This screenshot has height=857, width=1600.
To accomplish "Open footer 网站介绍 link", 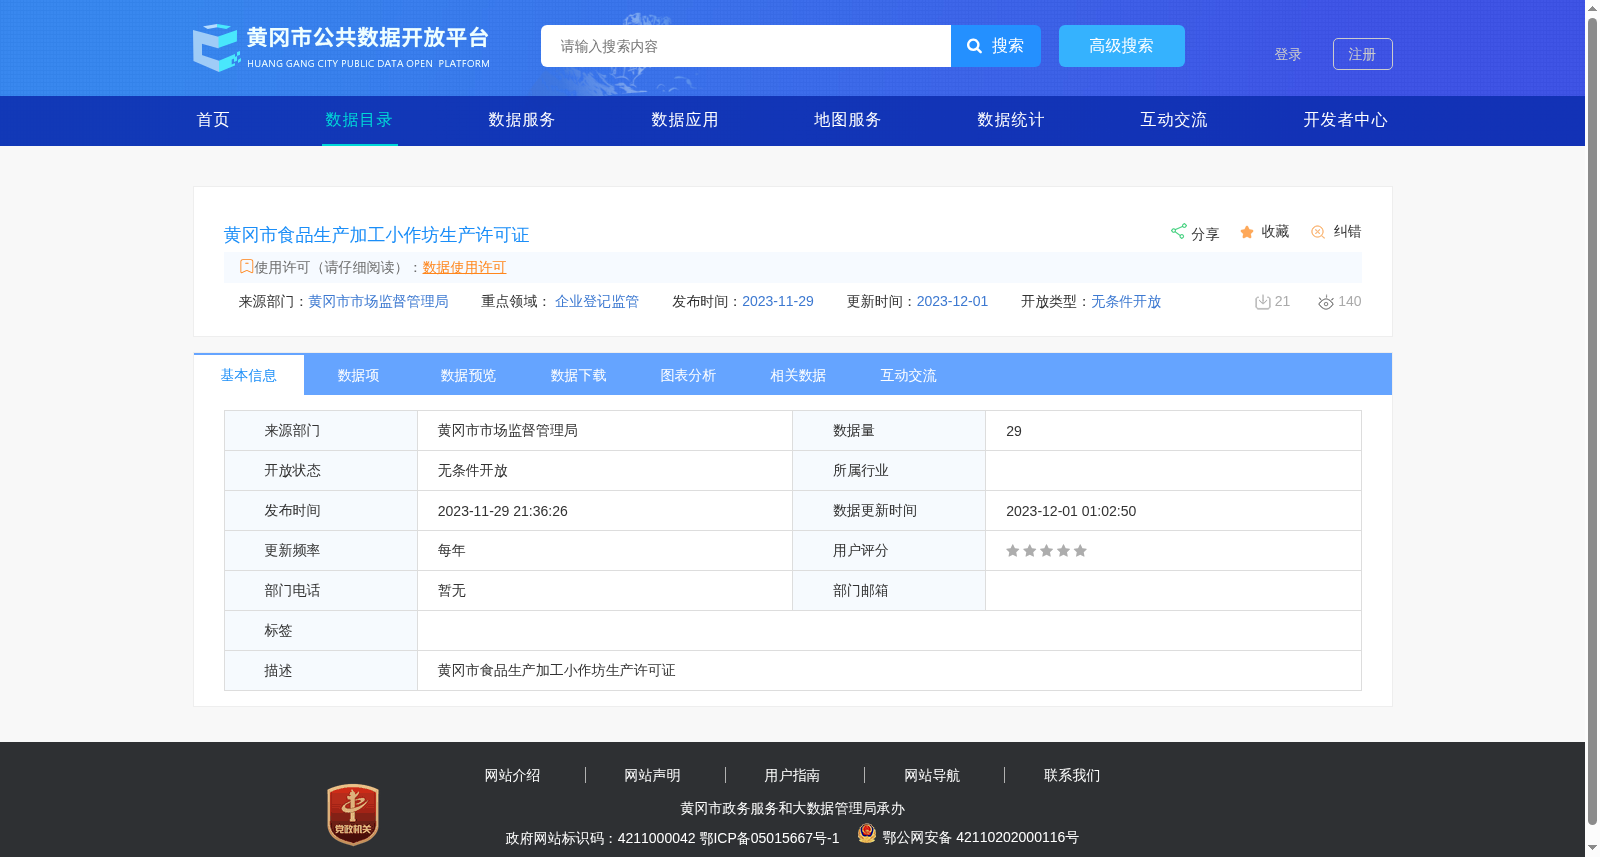I will pos(513,775).
